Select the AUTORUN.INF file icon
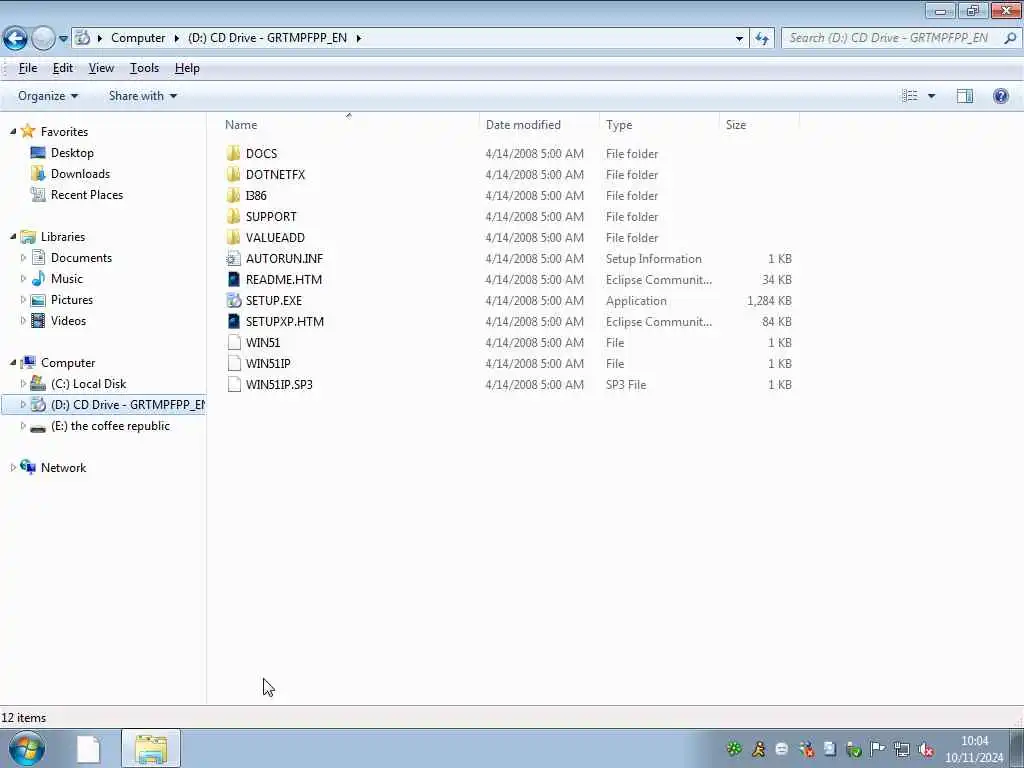This screenshot has width=1024, height=768. [x=233, y=259]
